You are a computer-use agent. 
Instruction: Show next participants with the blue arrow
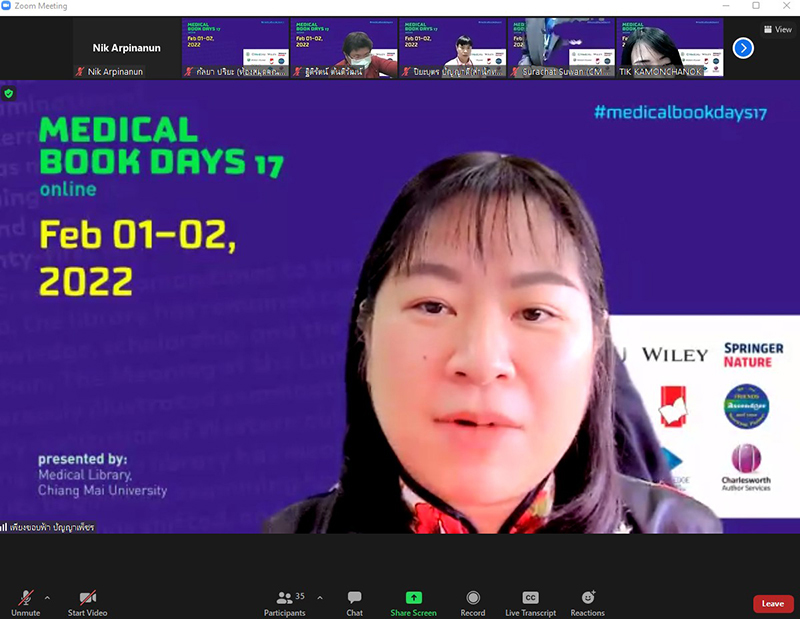(743, 47)
